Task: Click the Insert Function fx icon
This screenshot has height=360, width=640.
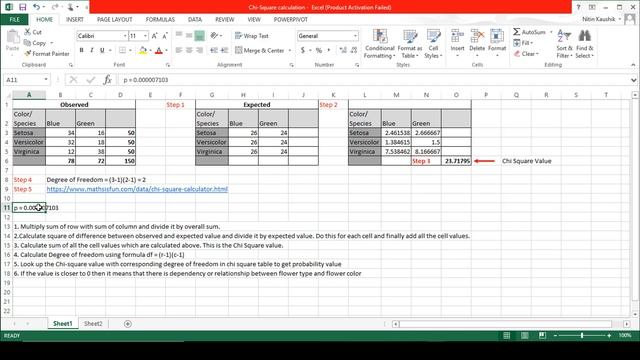Action: pyautogui.click(x=107, y=80)
